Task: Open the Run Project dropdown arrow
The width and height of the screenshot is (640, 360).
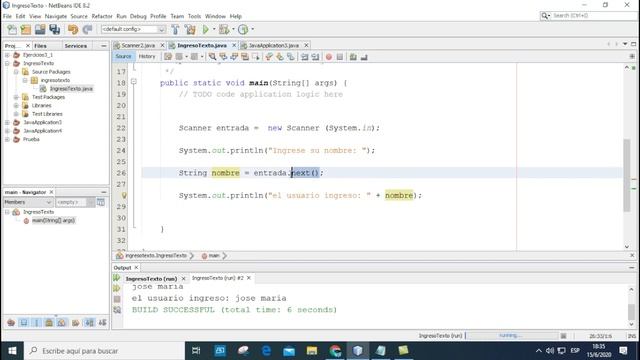Action: tap(213, 29)
